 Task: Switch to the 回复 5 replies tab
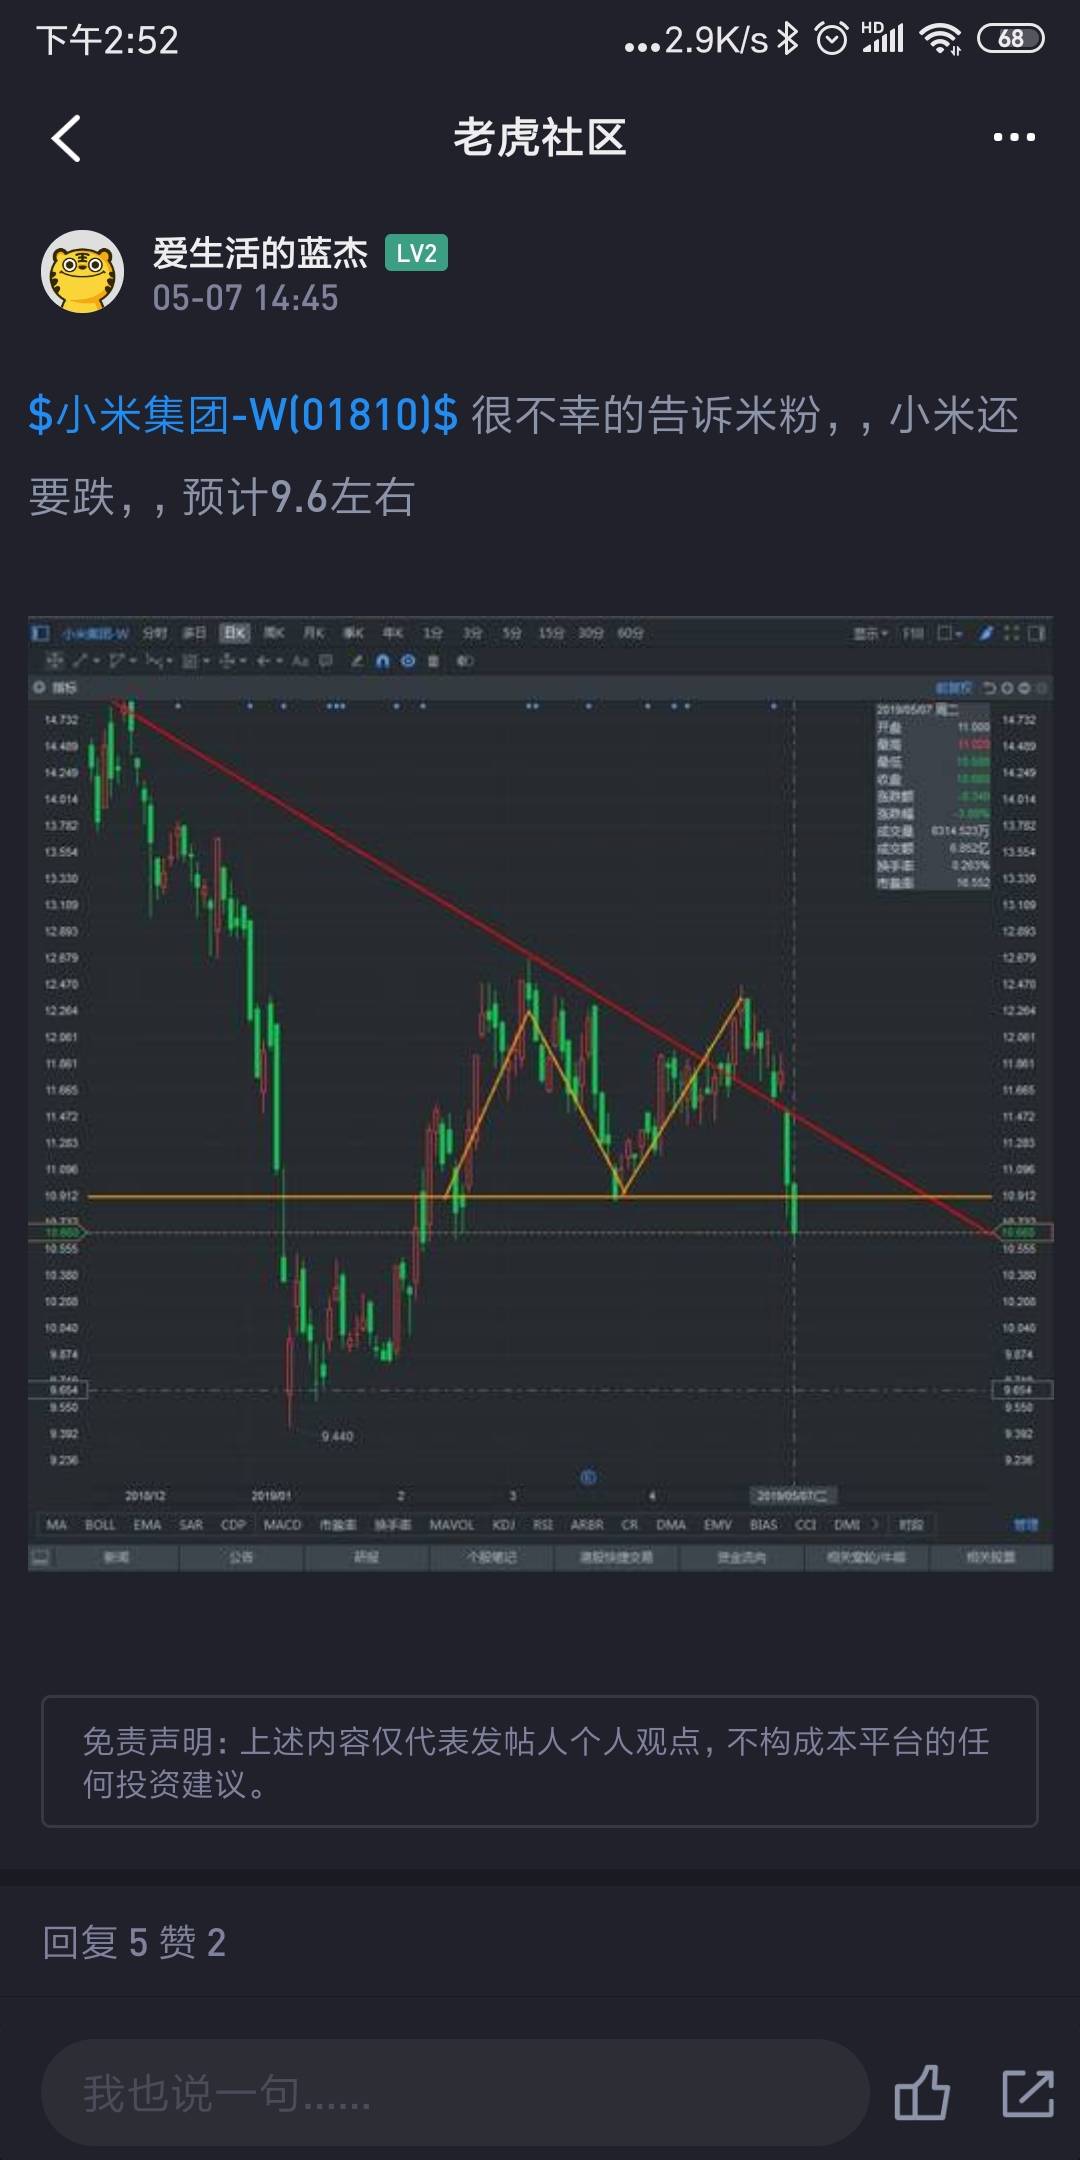95,1942
